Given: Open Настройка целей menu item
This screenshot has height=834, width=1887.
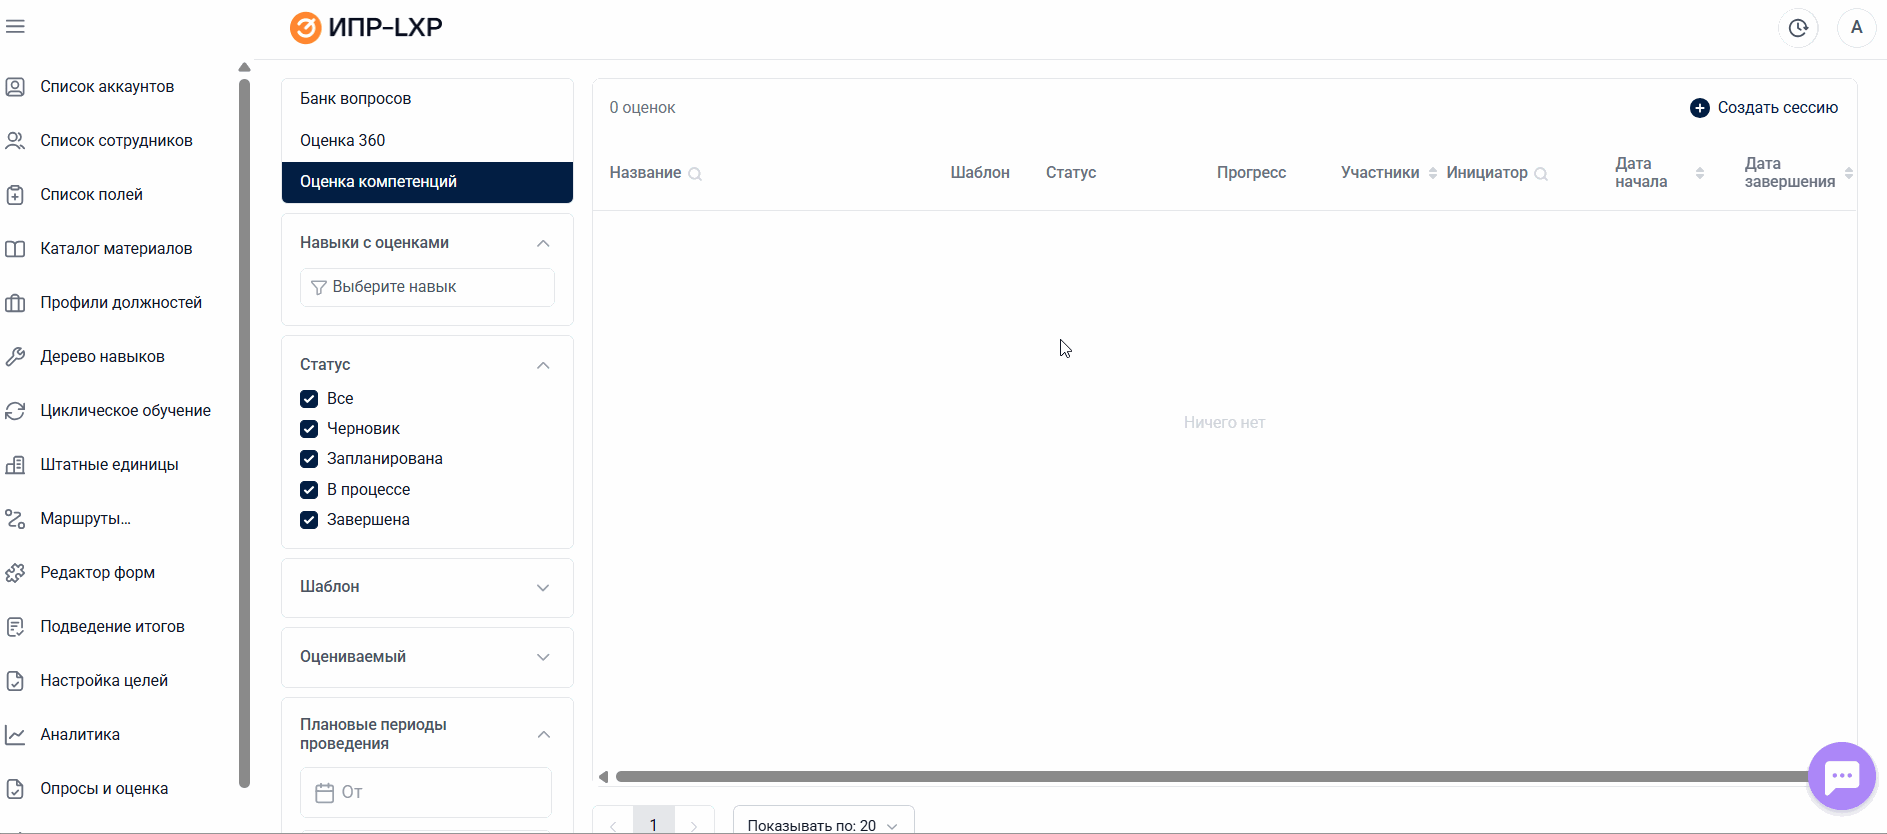Looking at the screenshot, I should click(x=104, y=681).
